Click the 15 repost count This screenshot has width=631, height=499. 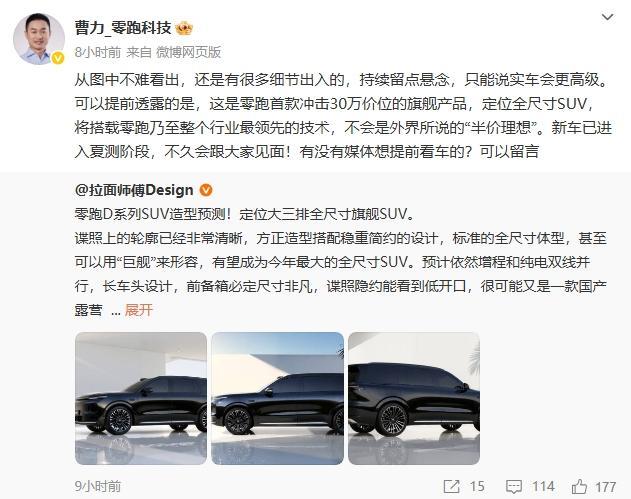477,487
